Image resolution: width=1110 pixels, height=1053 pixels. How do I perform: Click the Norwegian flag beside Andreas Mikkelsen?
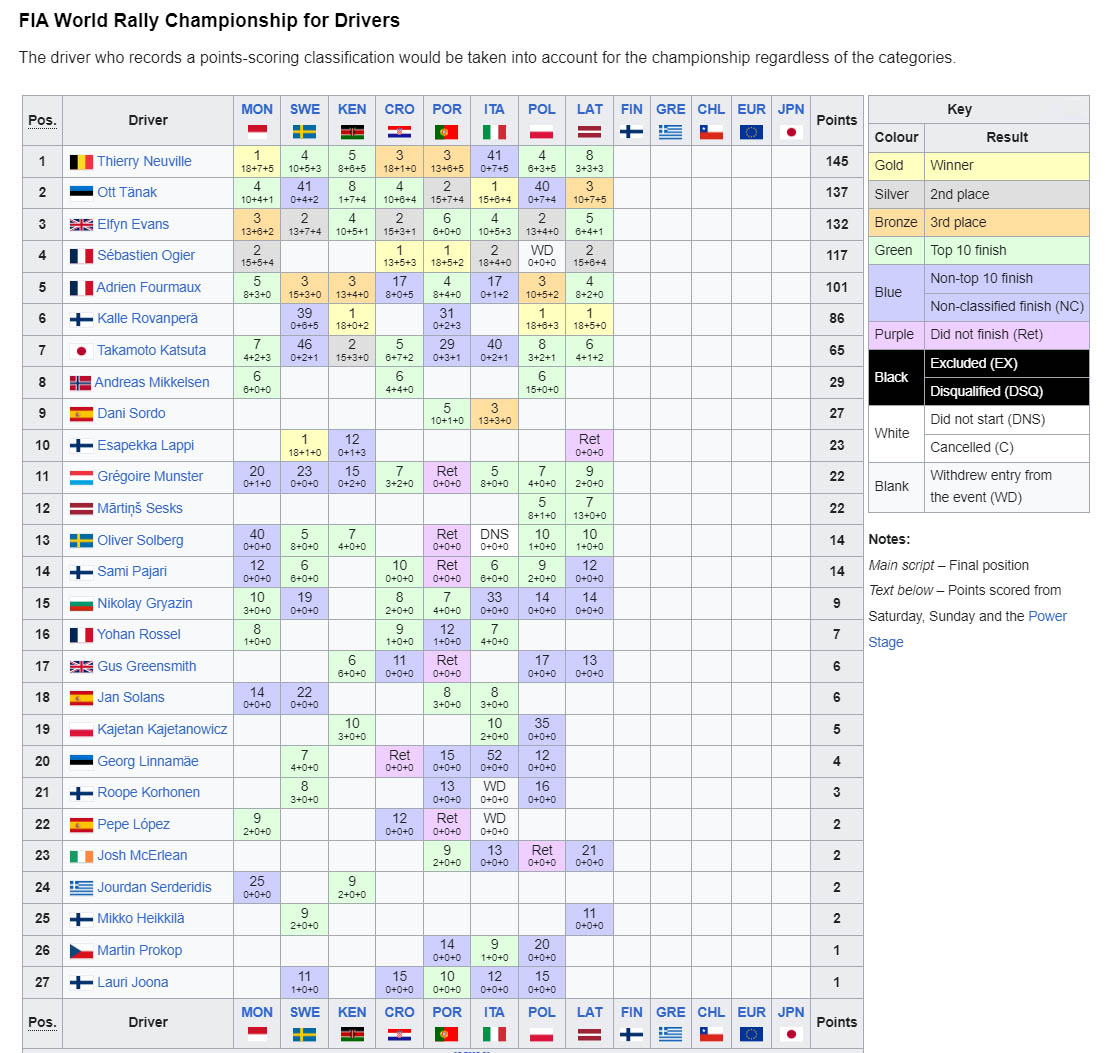(80, 383)
